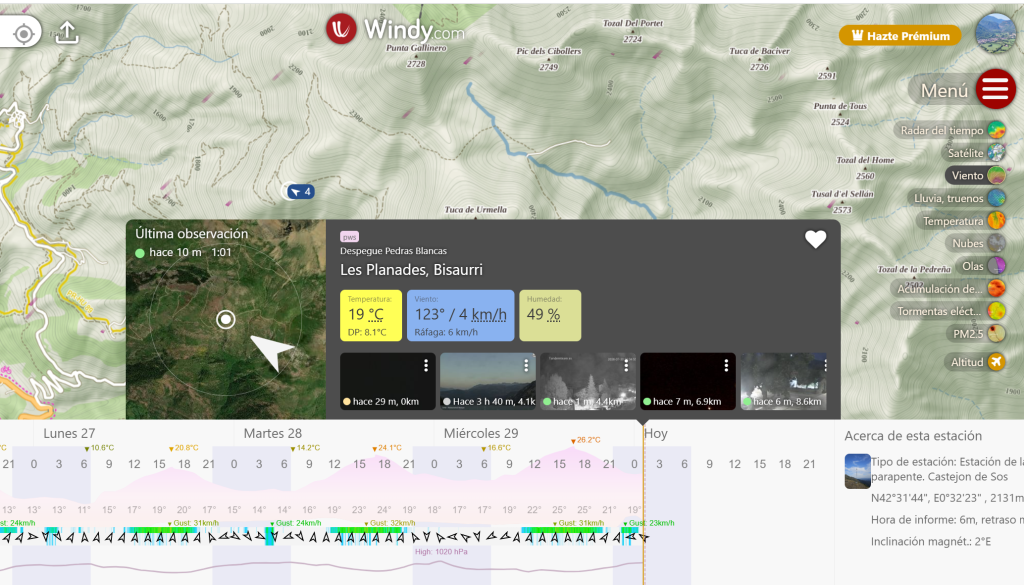Image resolution: width=1024 pixels, height=585 pixels.
Task: Click Miércoles 29 in timeline
Action: (x=481, y=434)
